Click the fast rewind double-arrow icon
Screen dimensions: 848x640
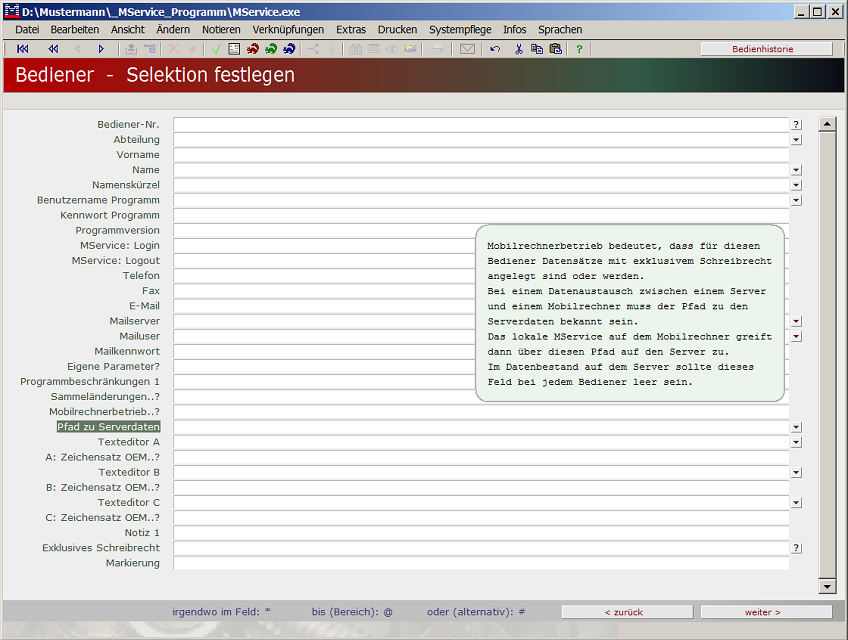tap(53, 49)
